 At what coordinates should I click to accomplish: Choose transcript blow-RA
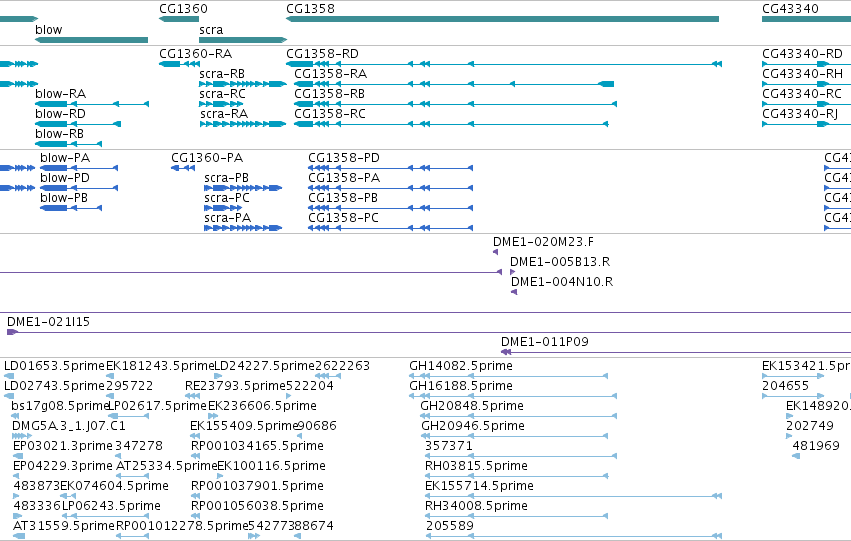(x=60, y=94)
